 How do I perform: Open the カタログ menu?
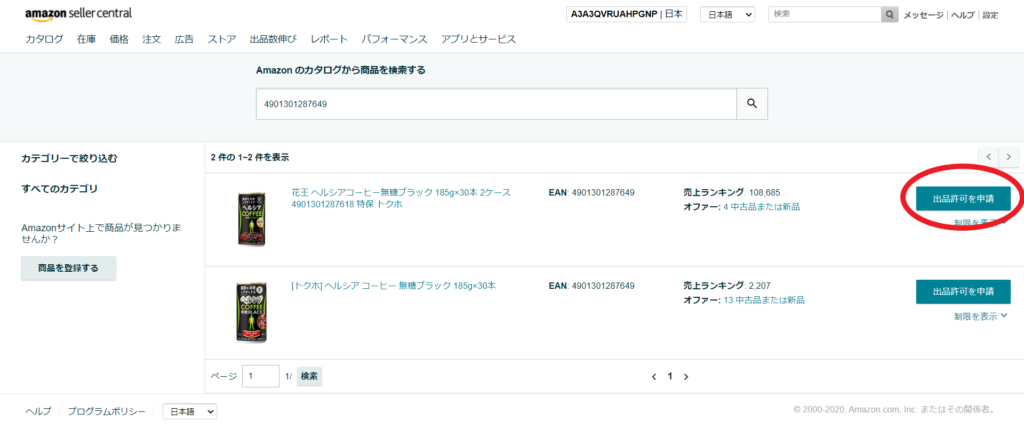(x=44, y=39)
